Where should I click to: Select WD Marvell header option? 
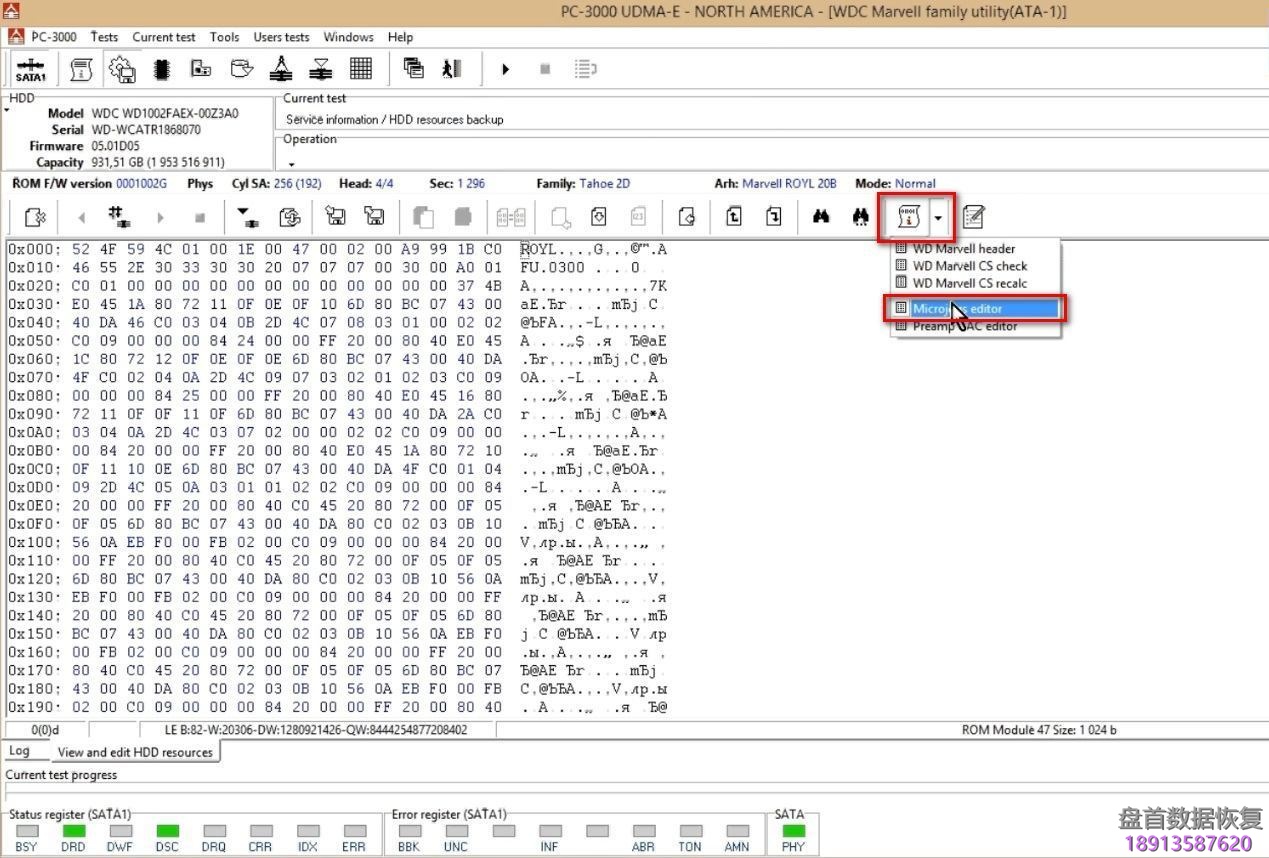point(963,249)
